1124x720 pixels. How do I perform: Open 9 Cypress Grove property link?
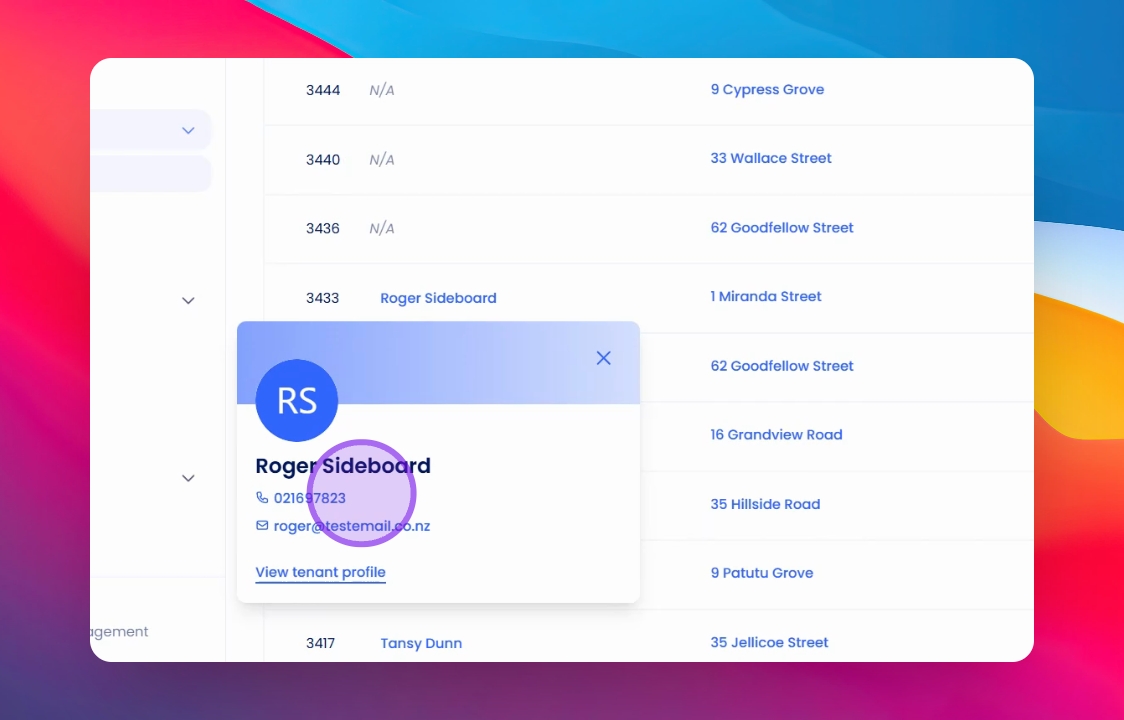coord(767,90)
